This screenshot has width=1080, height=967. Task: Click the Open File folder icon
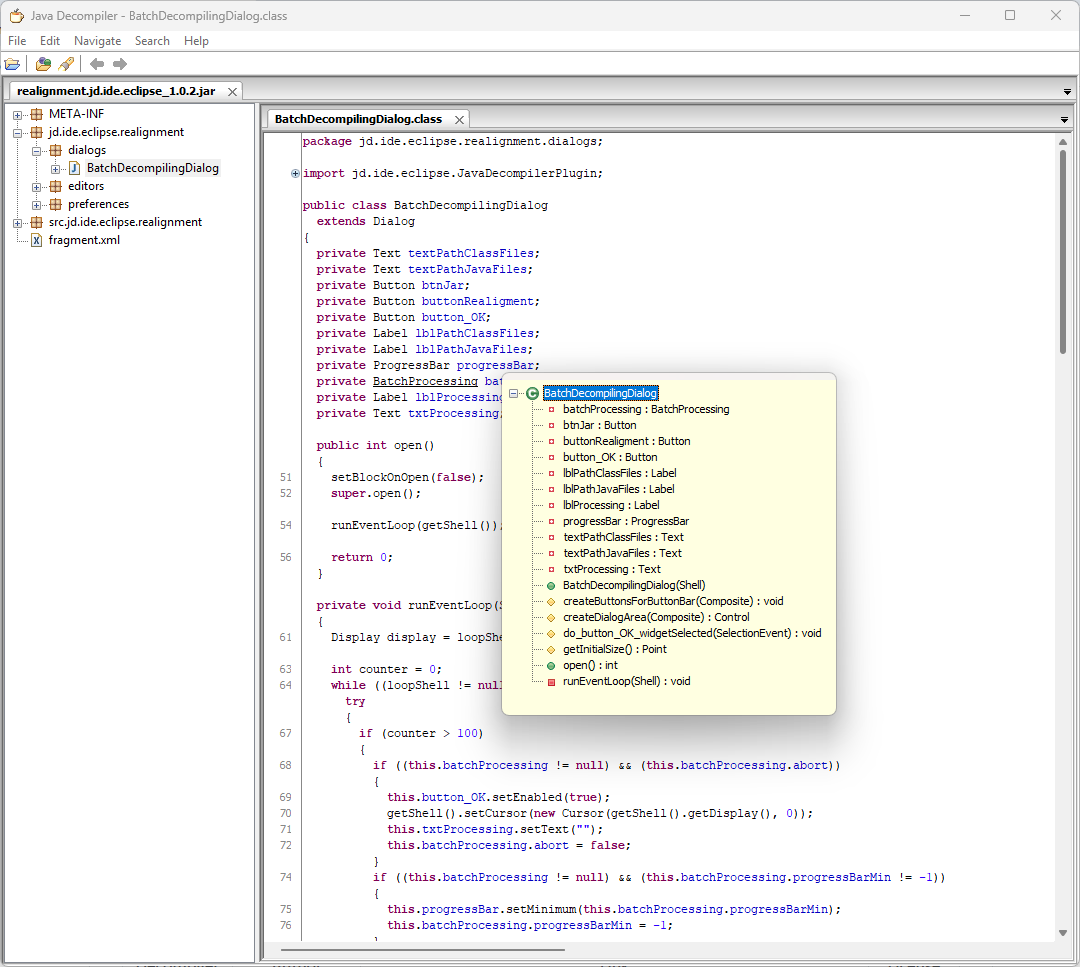click(x=12, y=64)
